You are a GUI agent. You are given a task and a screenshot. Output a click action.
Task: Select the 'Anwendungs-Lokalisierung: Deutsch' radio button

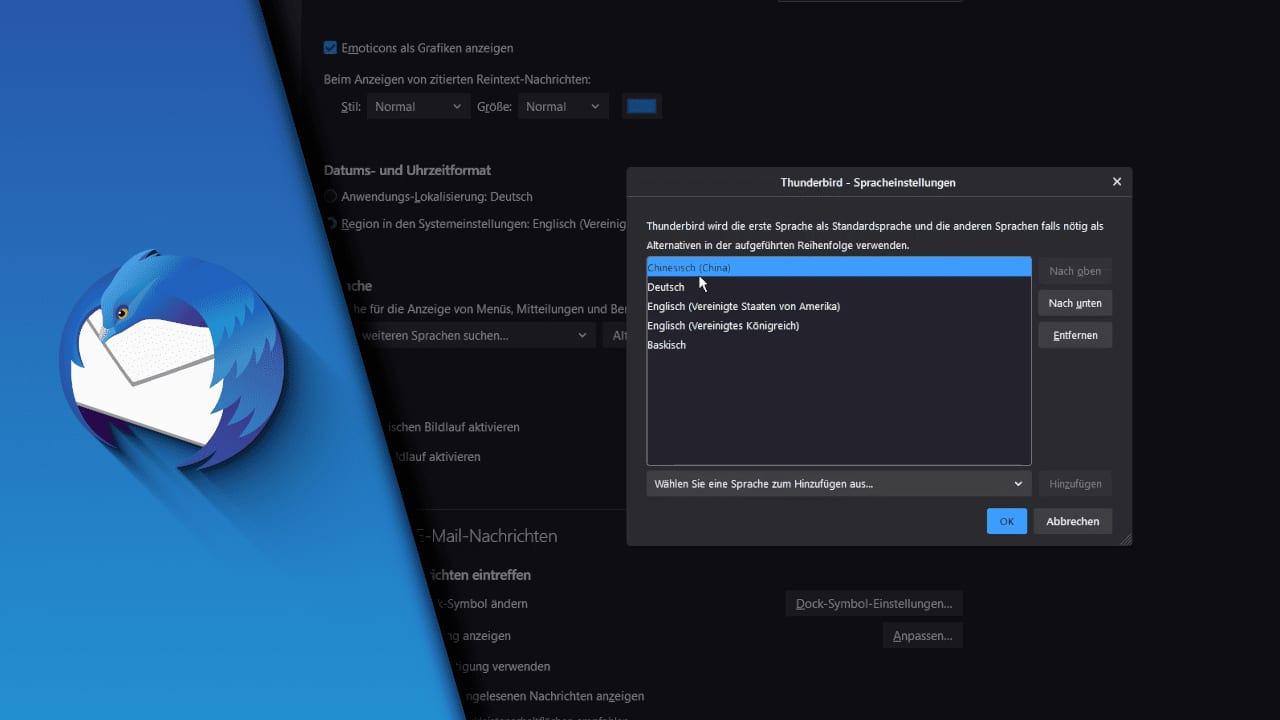(330, 197)
